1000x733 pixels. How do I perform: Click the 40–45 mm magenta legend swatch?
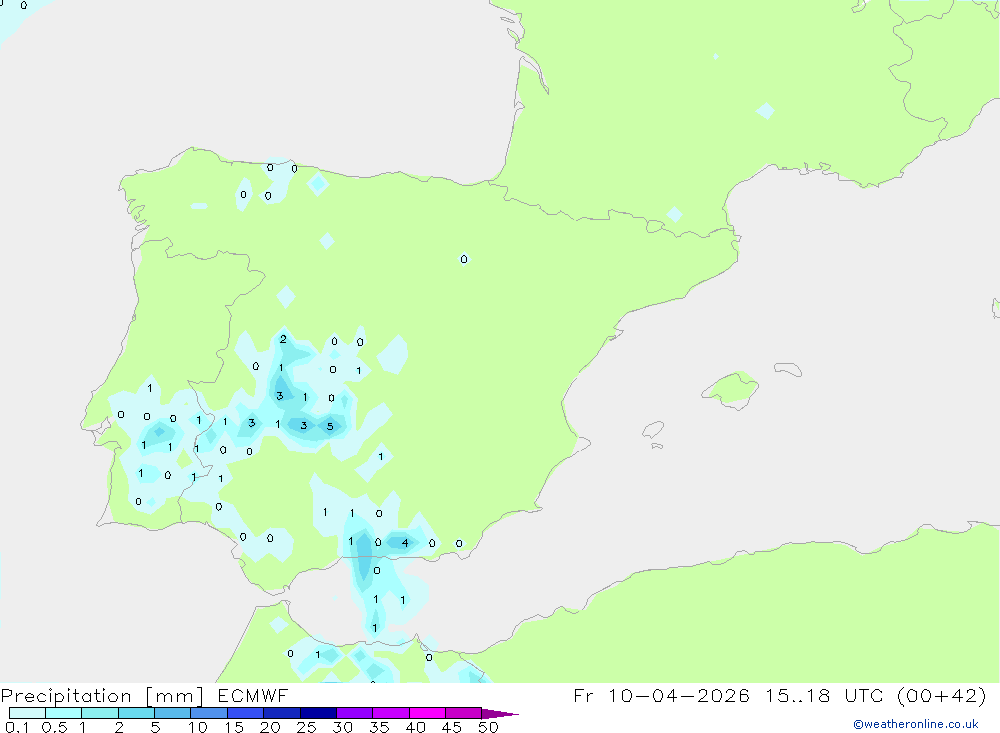pyautogui.click(x=427, y=713)
